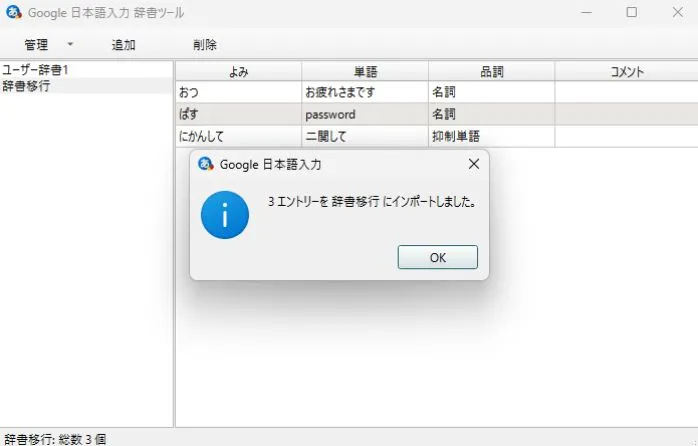Sort by the 品詞 column header

[491, 71]
